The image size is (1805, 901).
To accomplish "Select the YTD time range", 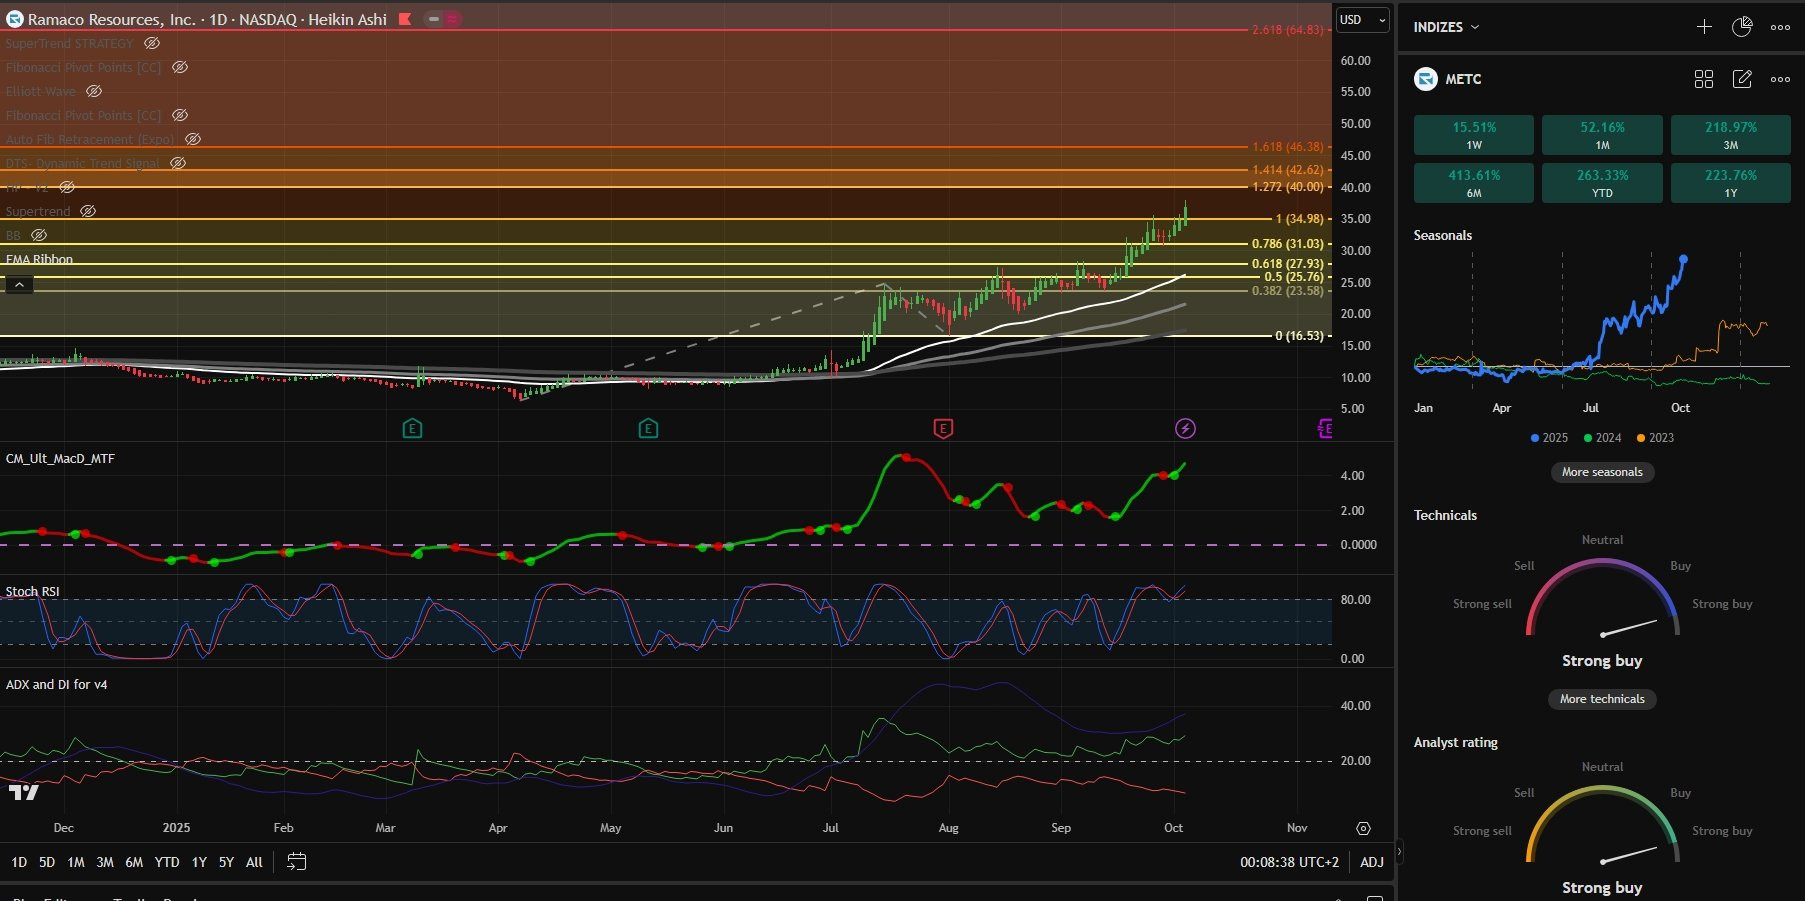I will click(167, 862).
